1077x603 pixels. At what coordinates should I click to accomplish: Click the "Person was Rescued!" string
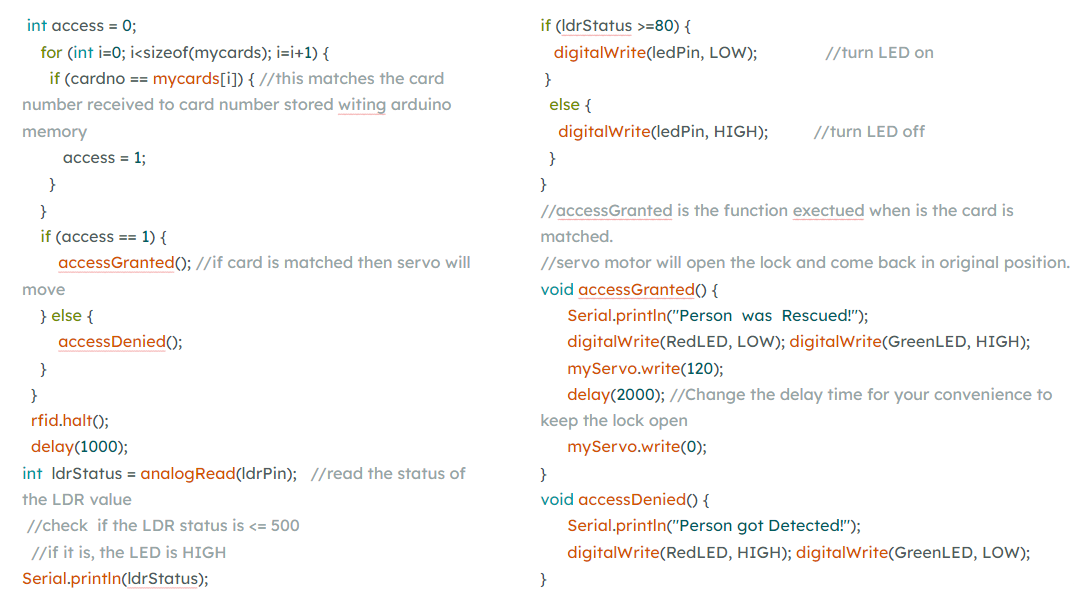point(765,316)
